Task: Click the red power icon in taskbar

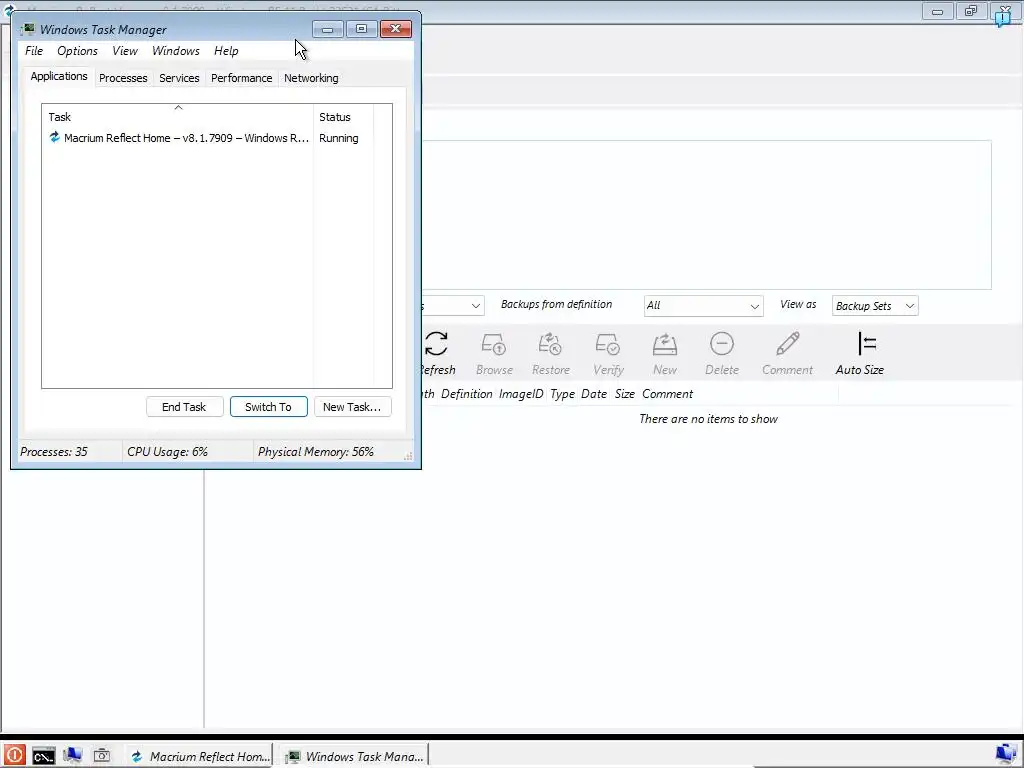Action: tap(13, 756)
